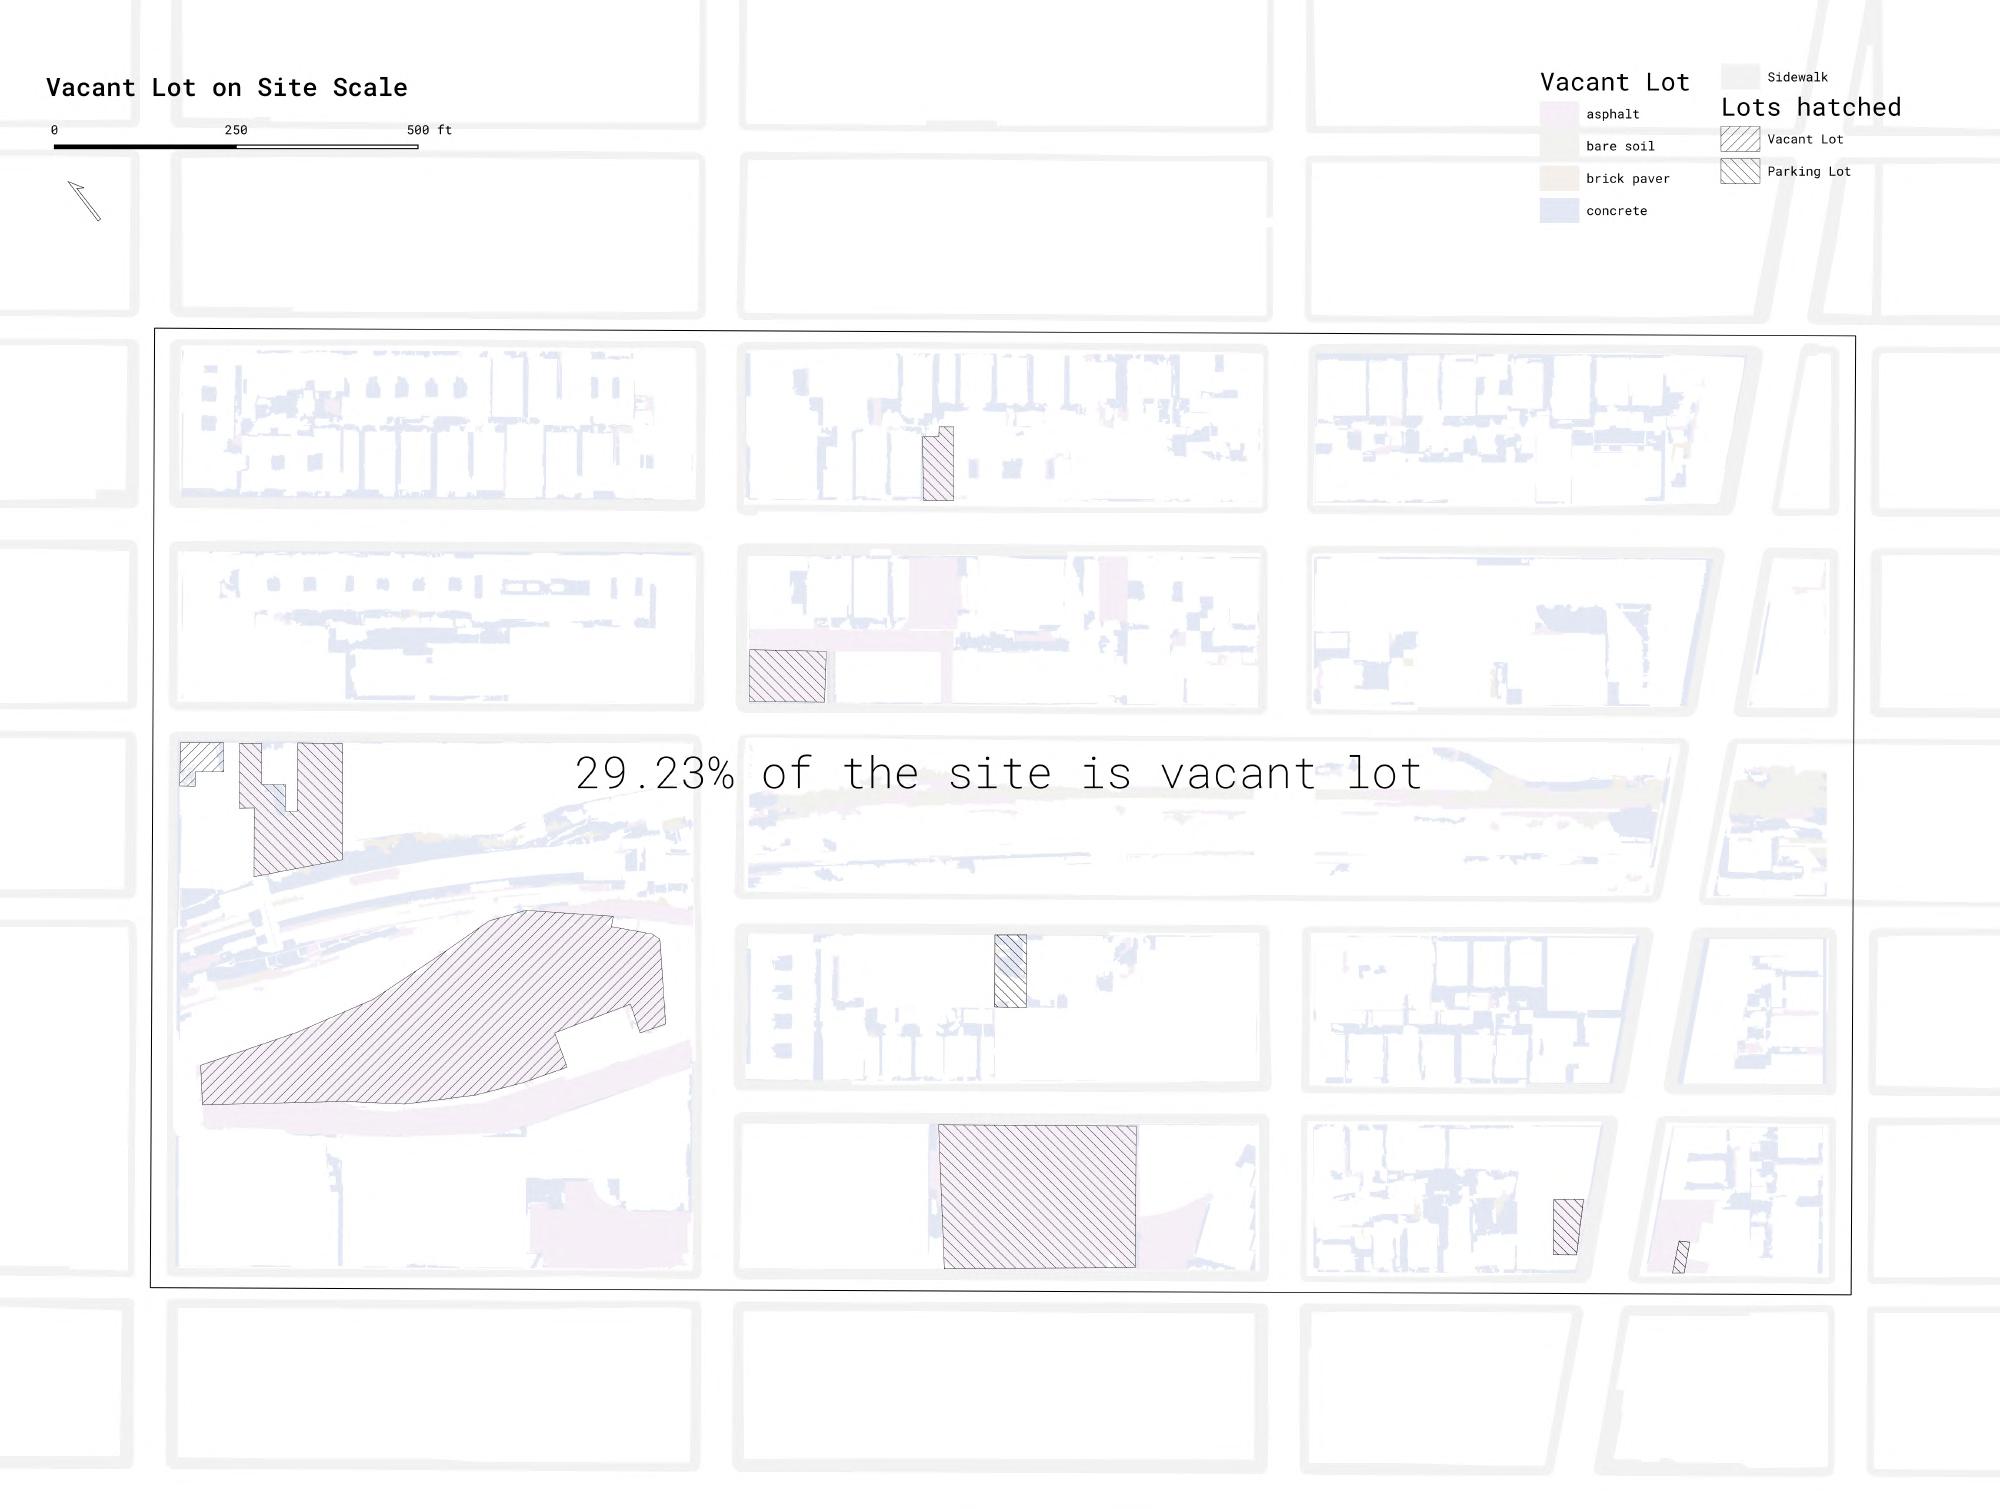Click the brick paver legend swatch
Image resolution: width=2000 pixels, height=1509 pixels.
tap(1558, 179)
